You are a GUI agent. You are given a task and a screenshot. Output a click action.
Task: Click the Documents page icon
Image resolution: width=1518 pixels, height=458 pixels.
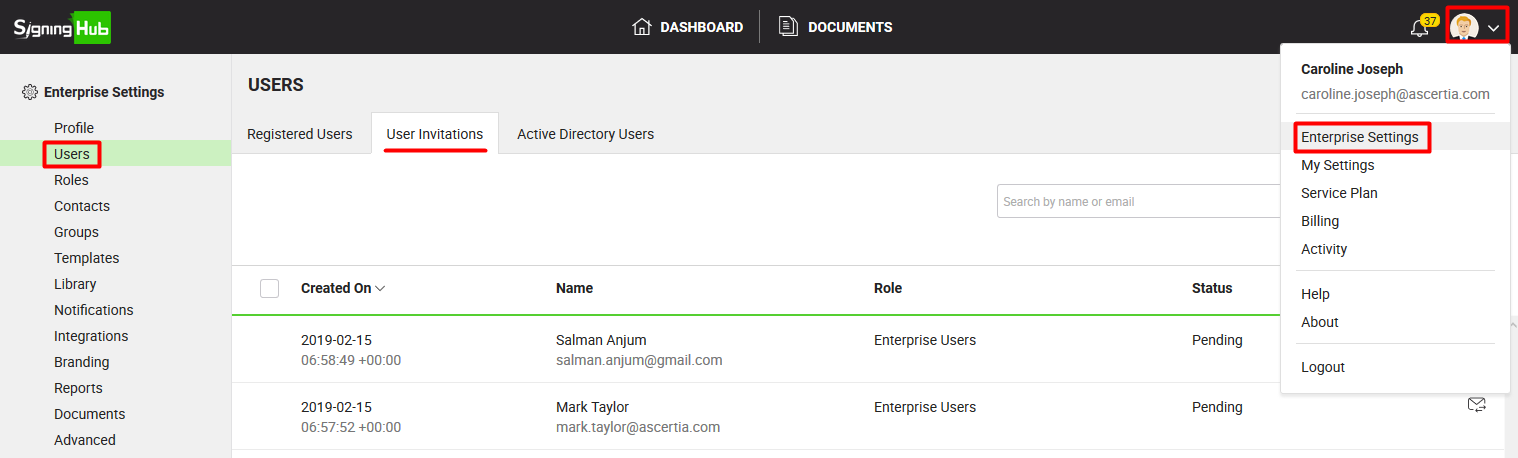click(789, 27)
